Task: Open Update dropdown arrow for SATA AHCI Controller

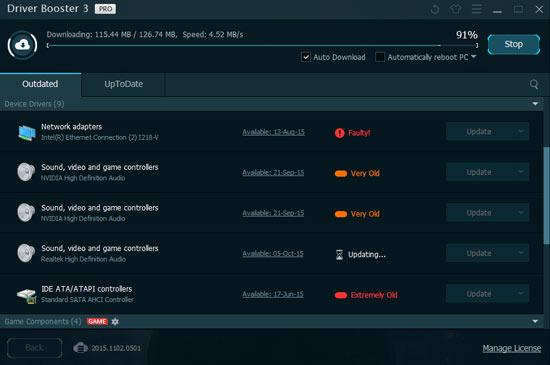Action: point(521,293)
